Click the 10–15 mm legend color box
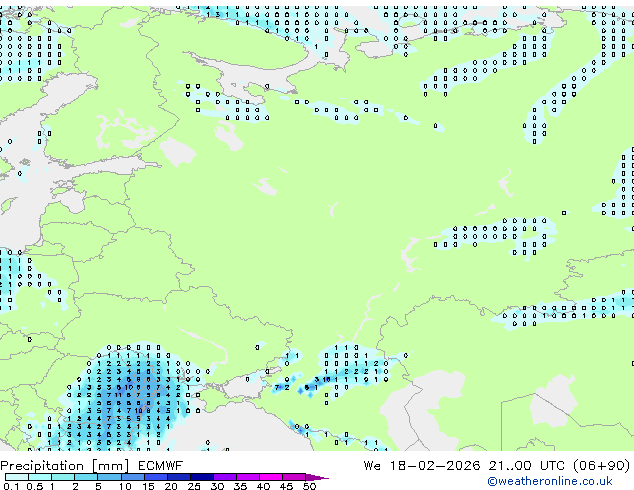Viewport: 634px width, 490px height. pyautogui.click(x=133, y=477)
